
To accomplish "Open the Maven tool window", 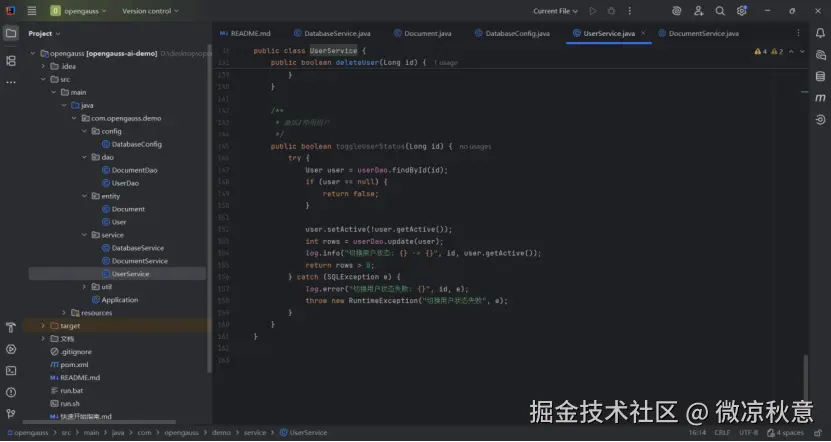I will (x=820, y=98).
